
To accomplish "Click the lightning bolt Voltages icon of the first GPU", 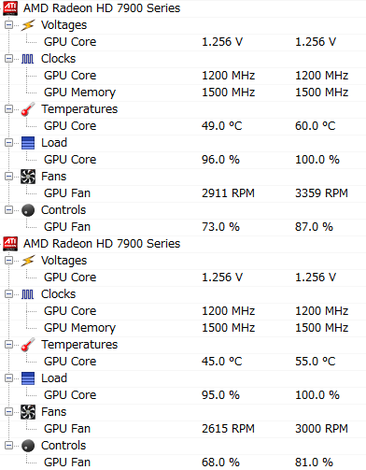I will click(x=28, y=25).
